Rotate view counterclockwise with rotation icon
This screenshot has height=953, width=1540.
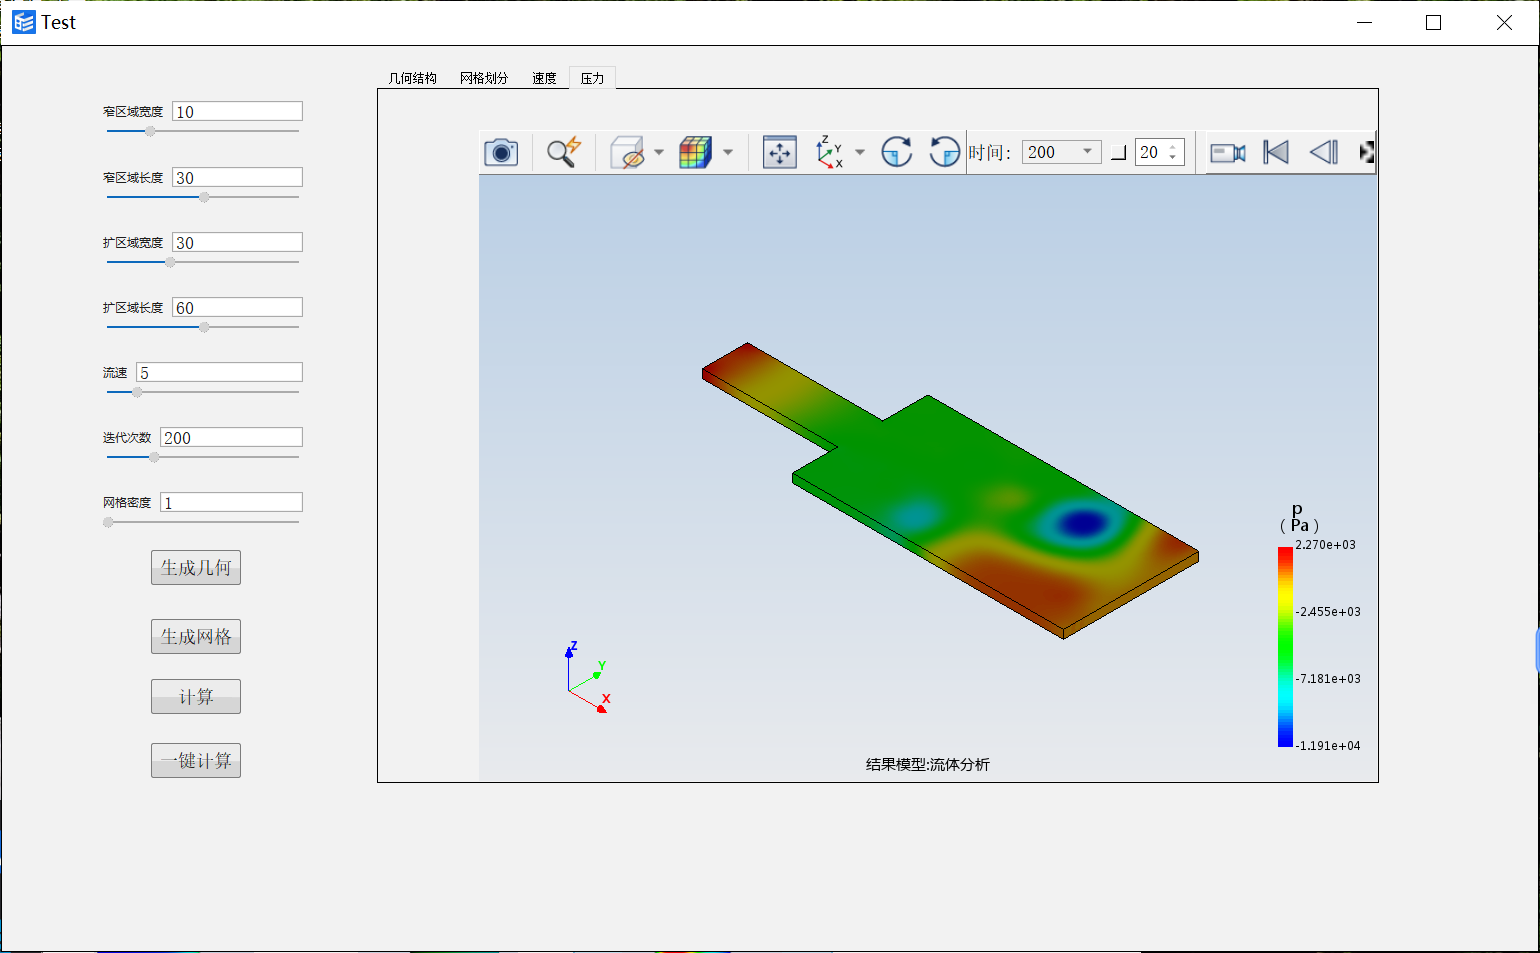[x=945, y=152]
